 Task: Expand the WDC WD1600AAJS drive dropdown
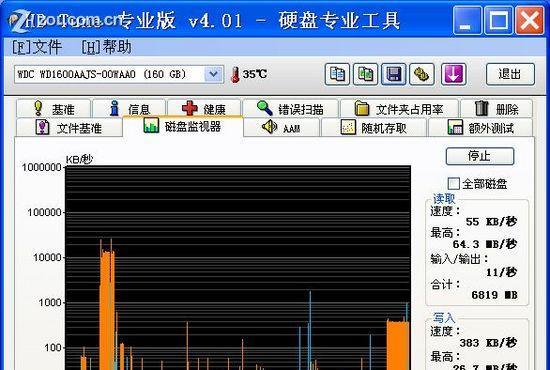tap(214, 74)
